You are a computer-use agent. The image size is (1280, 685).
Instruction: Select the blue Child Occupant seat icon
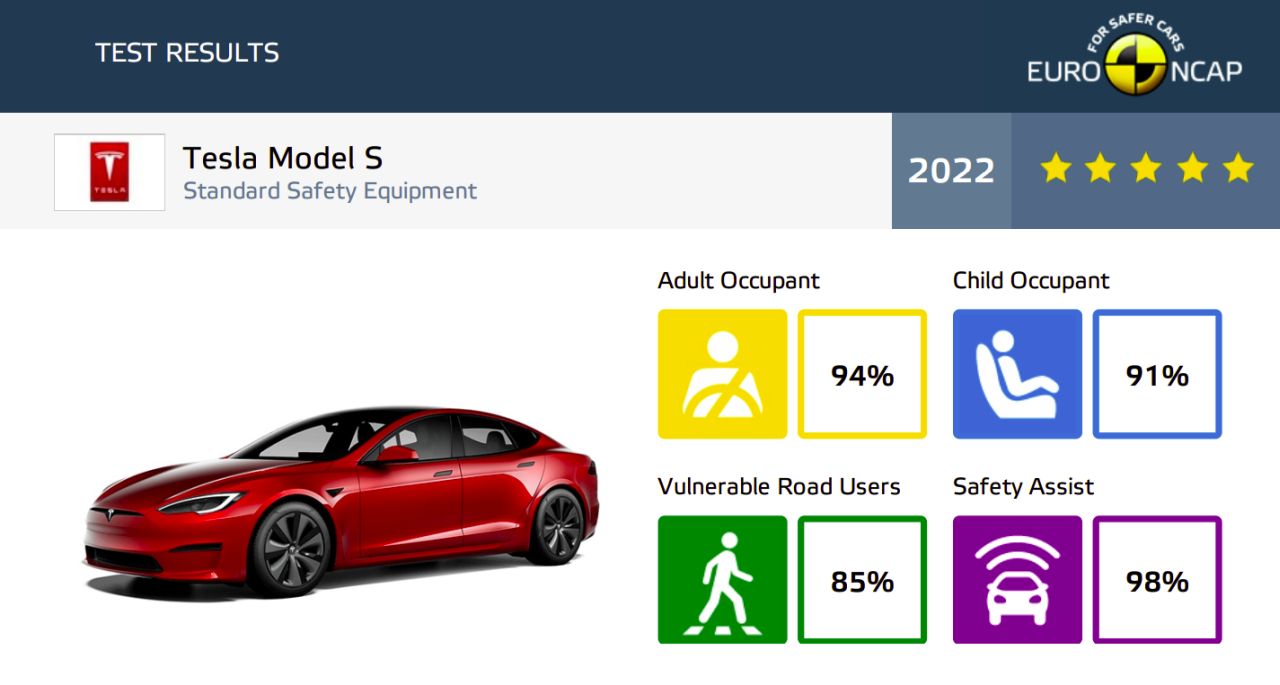(x=1017, y=374)
